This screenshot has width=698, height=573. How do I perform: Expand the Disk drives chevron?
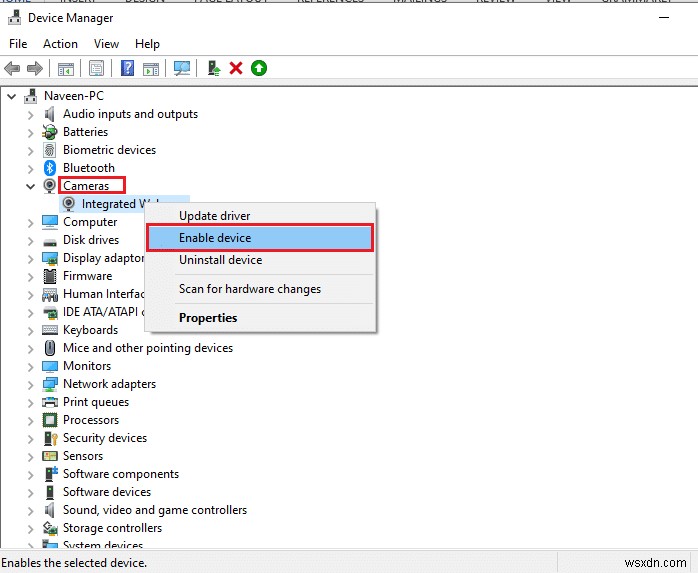pyautogui.click(x=30, y=241)
